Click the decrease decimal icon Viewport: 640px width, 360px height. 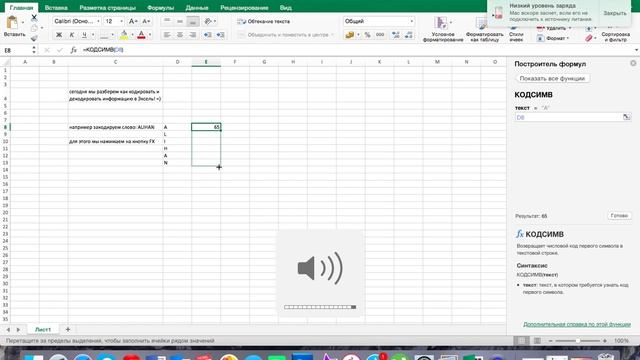point(409,35)
